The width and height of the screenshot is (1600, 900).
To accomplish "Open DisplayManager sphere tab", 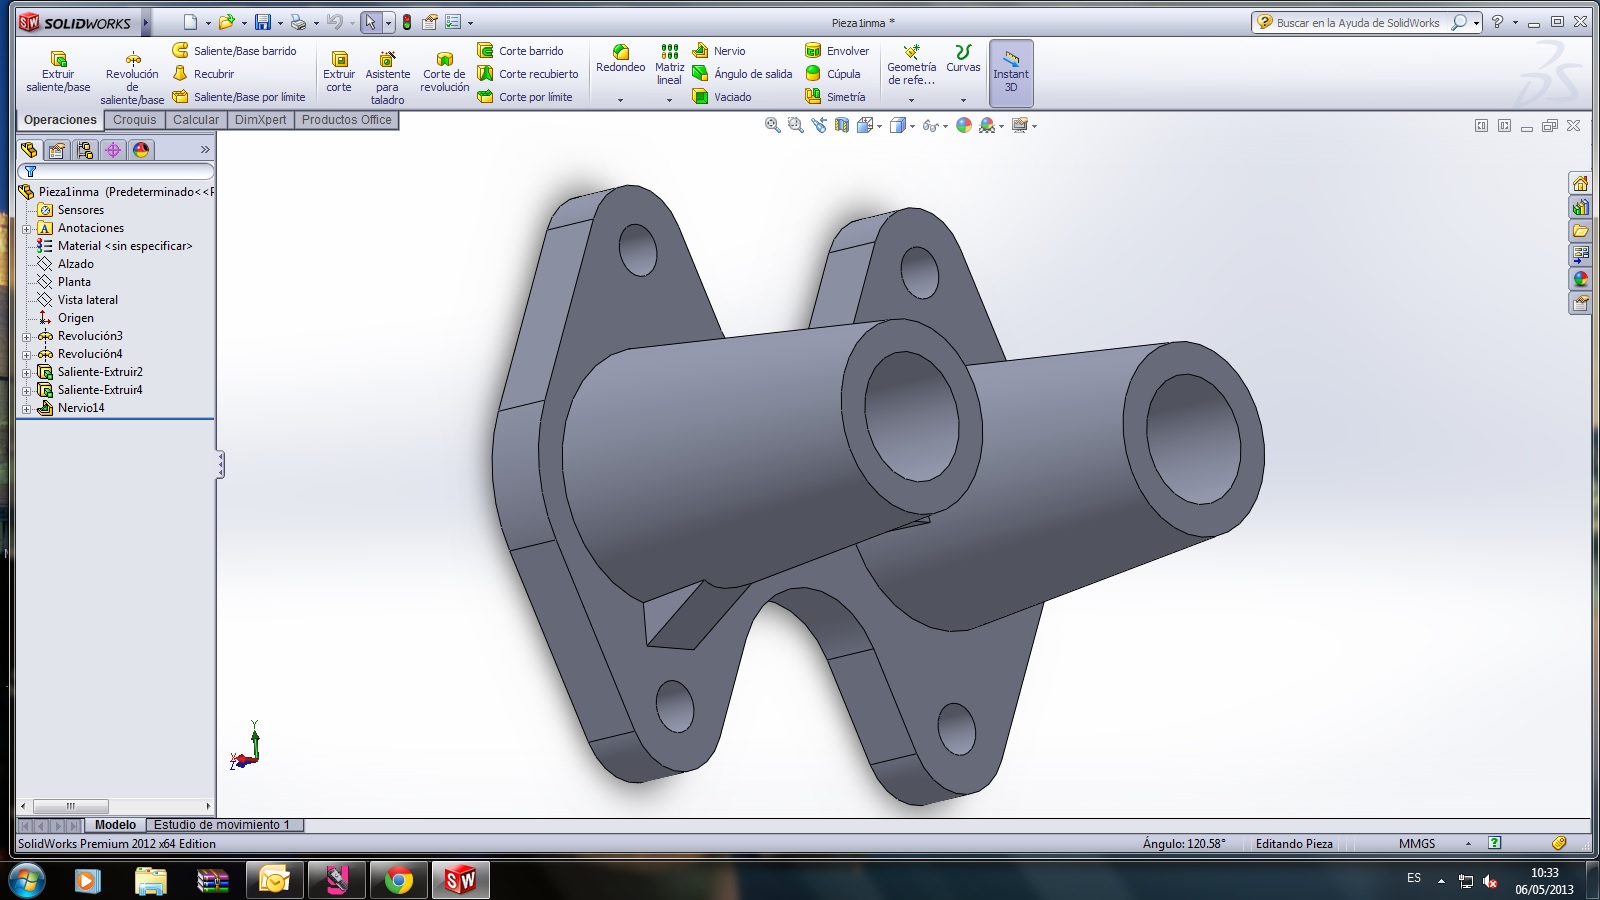I will tap(141, 150).
